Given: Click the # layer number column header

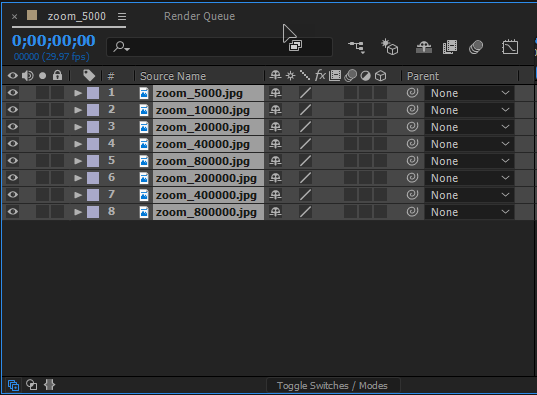Looking at the screenshot, I should (x=111, y=76).
